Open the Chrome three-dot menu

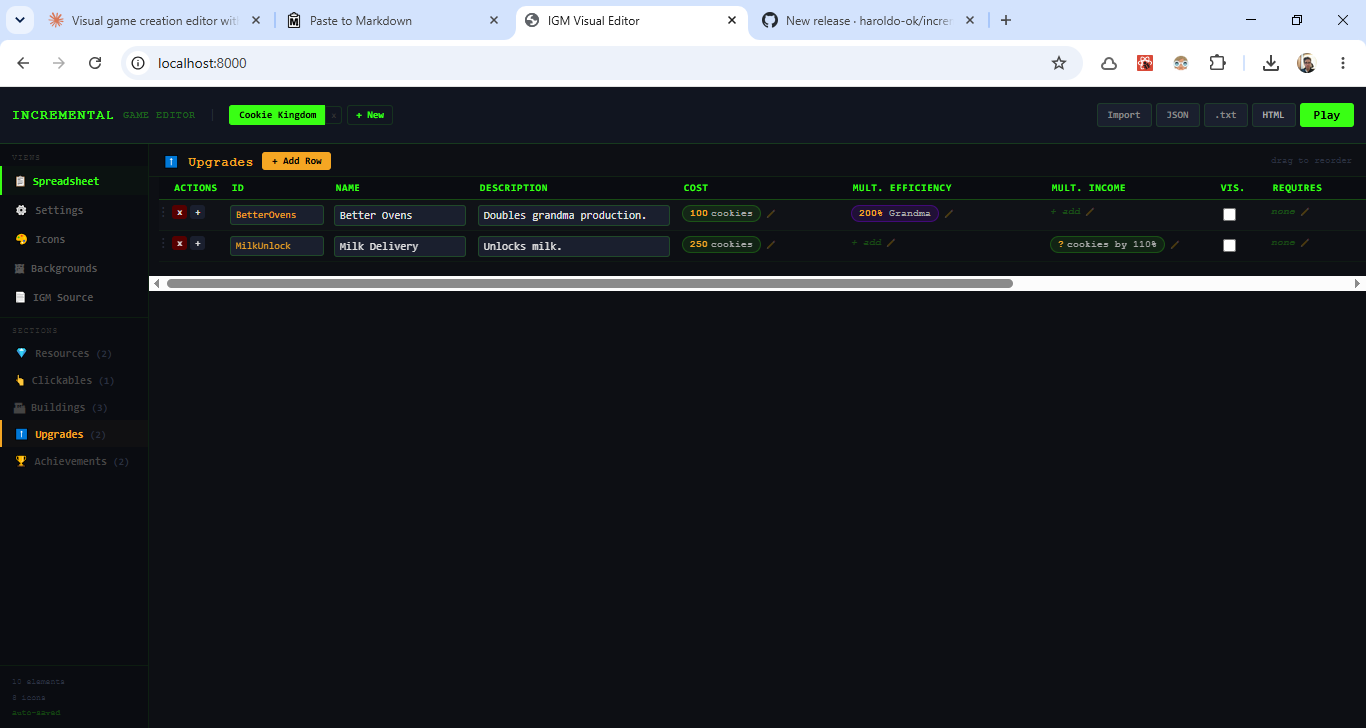tap(1342, 63)
